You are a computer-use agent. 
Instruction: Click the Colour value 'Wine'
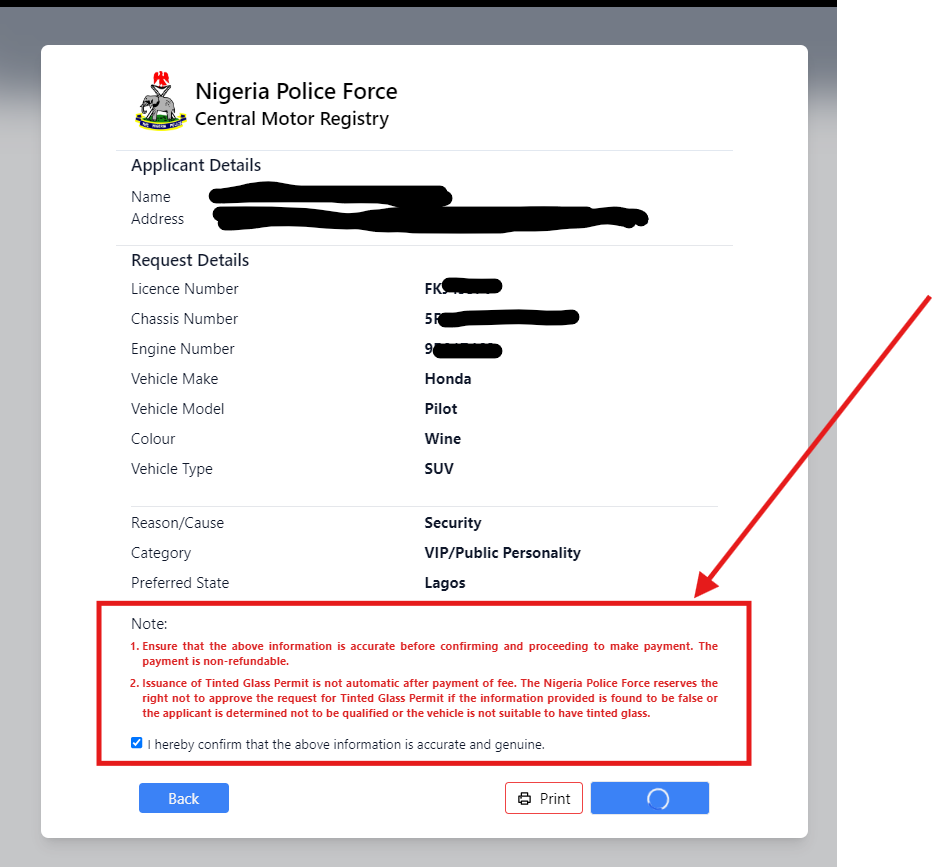click(x=443, y=439)
